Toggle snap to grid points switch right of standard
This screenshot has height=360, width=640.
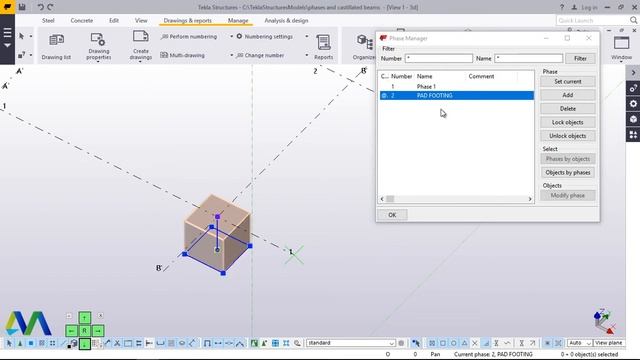[x=432, y=343]
